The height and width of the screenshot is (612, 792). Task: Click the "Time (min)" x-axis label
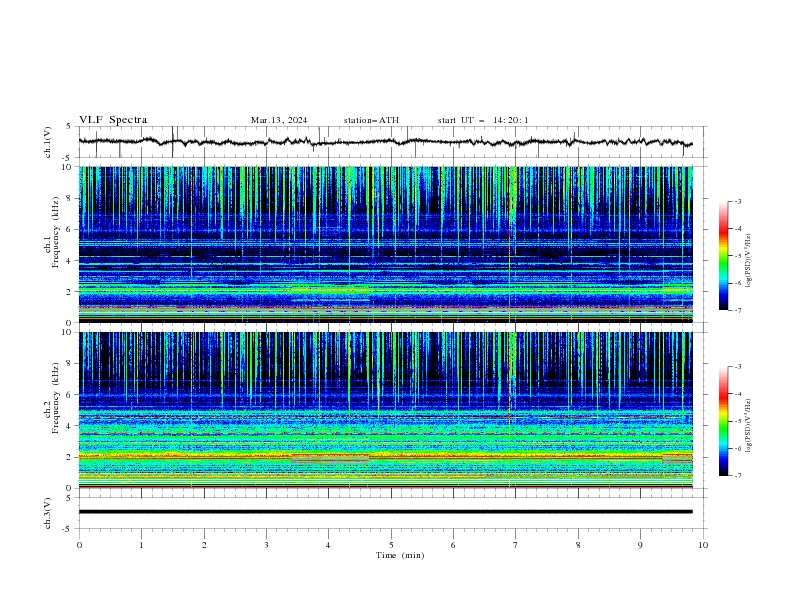pyautogui.click(x=400, y=555)
